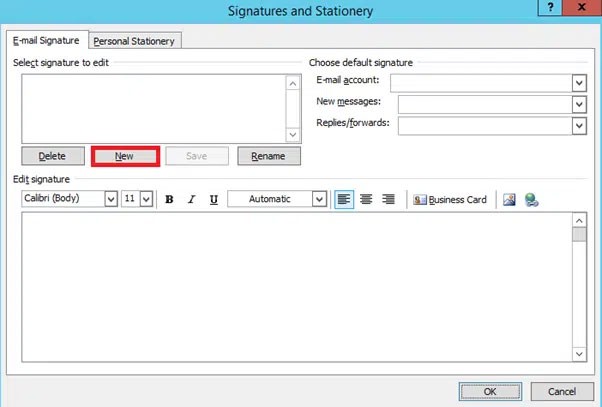Expand the New messages dropdown

578,104
